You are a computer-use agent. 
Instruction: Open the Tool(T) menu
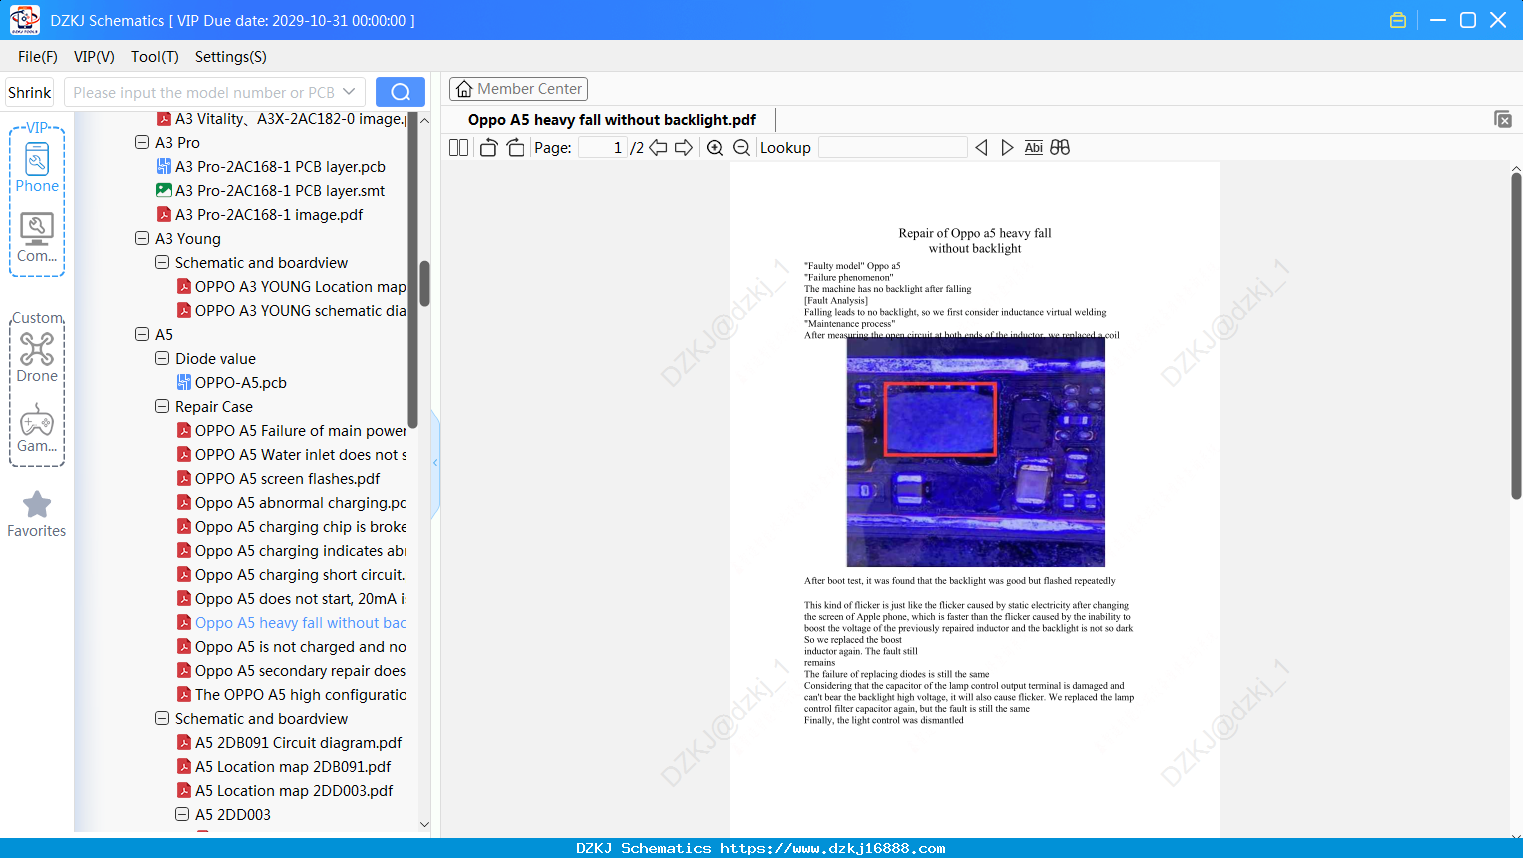pyautogui.click(x=155, y=57)
